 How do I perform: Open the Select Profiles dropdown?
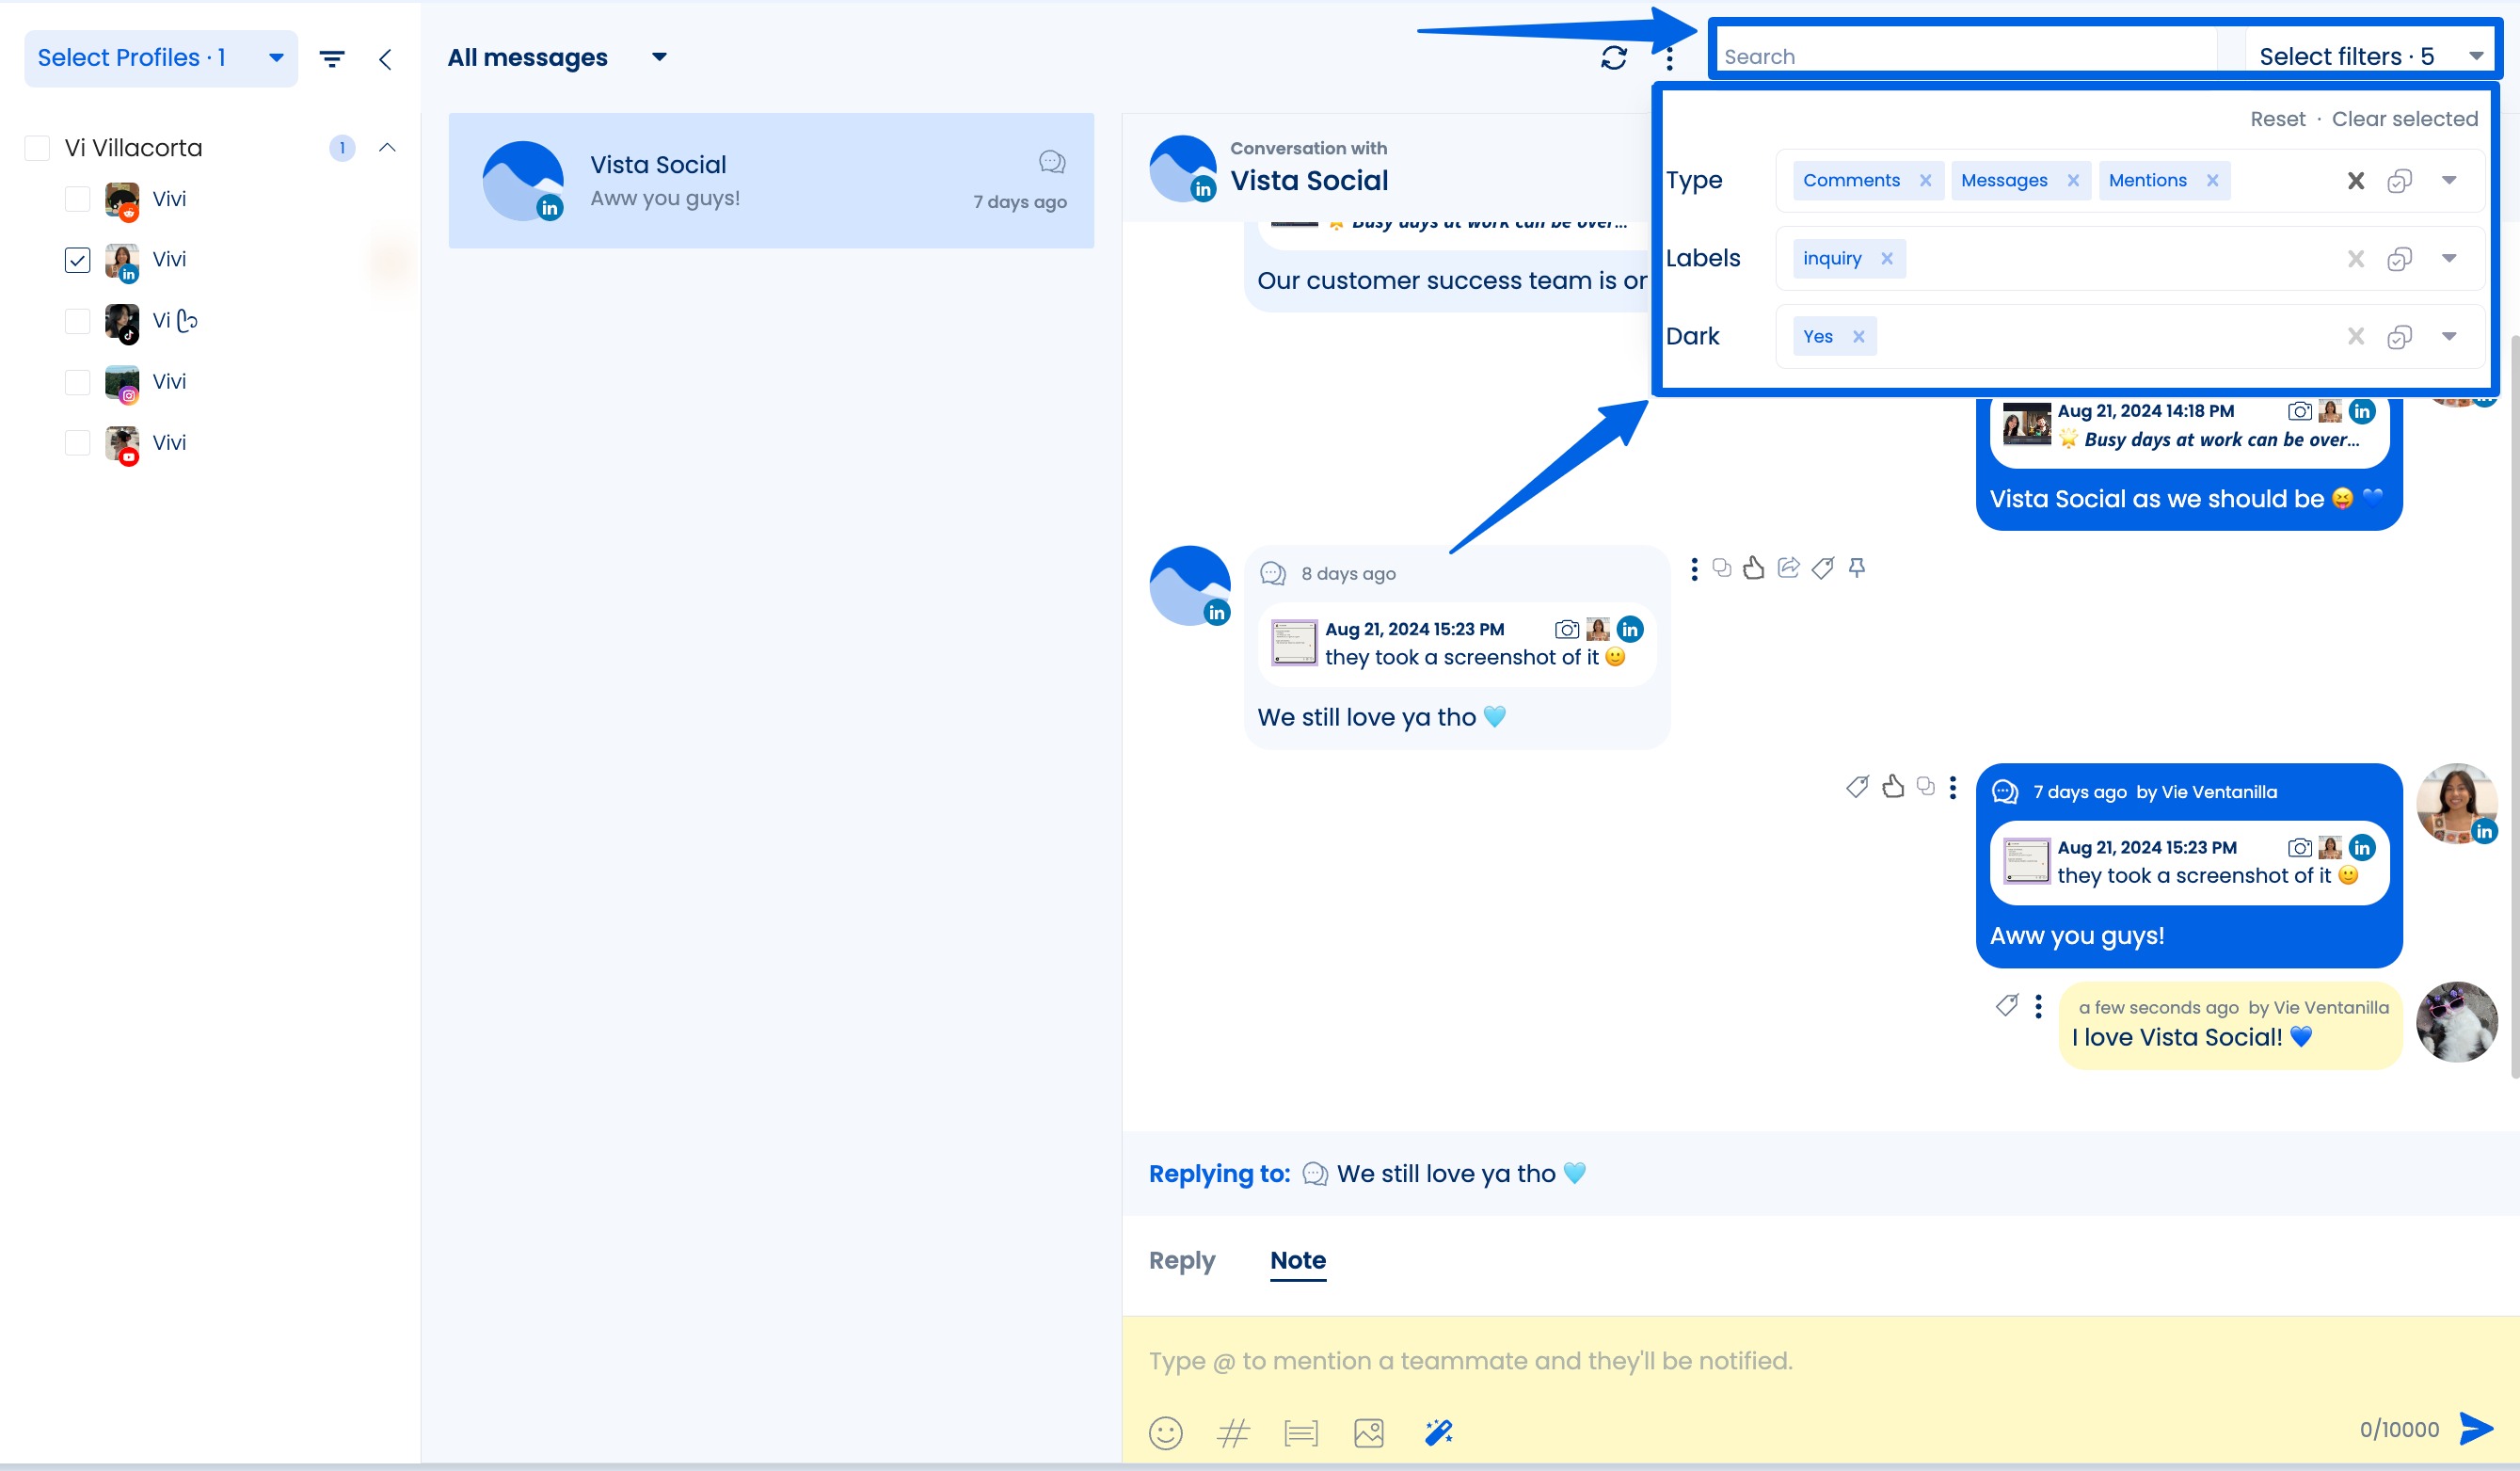coord(161,58)
